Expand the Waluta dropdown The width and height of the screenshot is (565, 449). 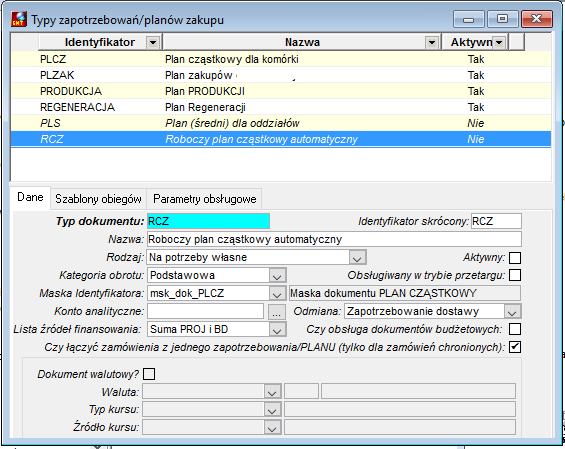pos(272,392)
